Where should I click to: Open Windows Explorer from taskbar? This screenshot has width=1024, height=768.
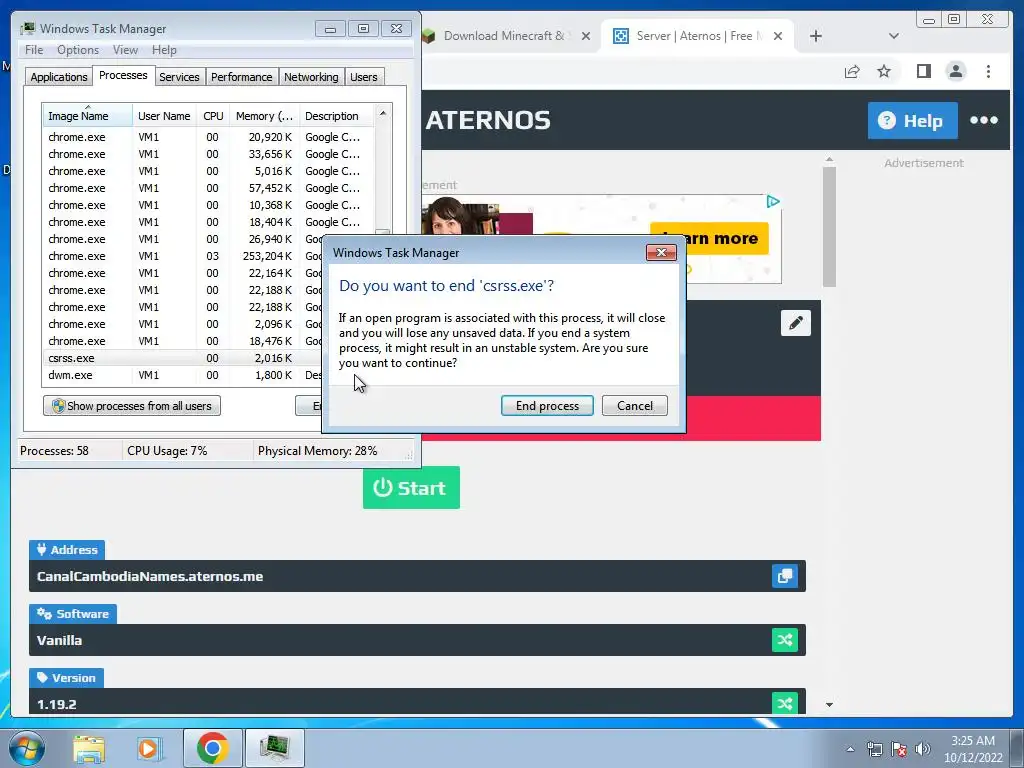pos(89,748)
